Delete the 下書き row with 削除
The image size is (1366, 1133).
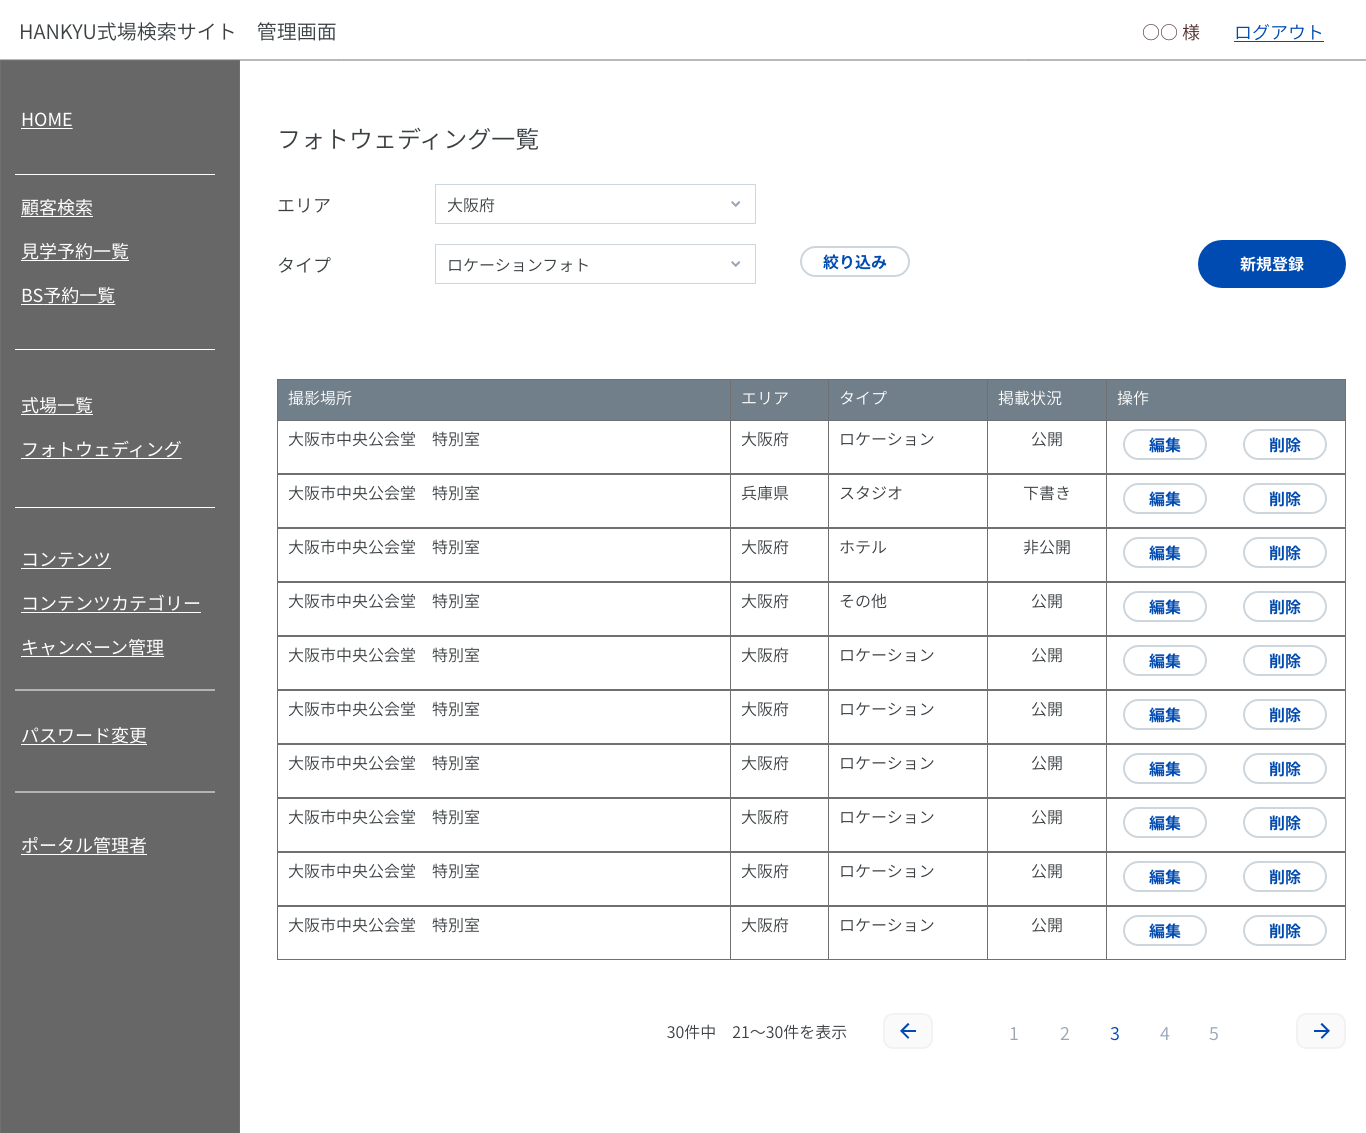pyautogui.click(x=1284, y=499)
